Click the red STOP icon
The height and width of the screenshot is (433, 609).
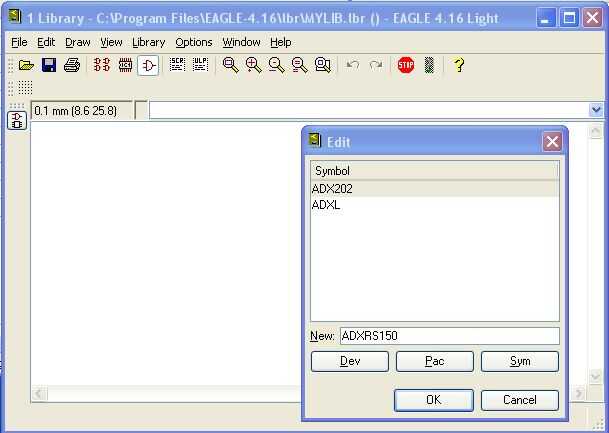pos(406,65)
